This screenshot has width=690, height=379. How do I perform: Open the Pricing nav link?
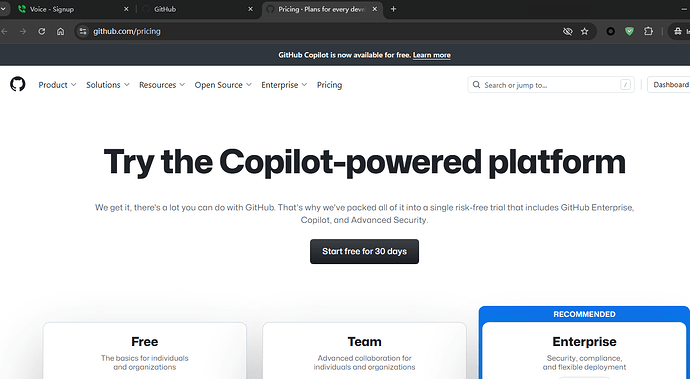(329, 85)
